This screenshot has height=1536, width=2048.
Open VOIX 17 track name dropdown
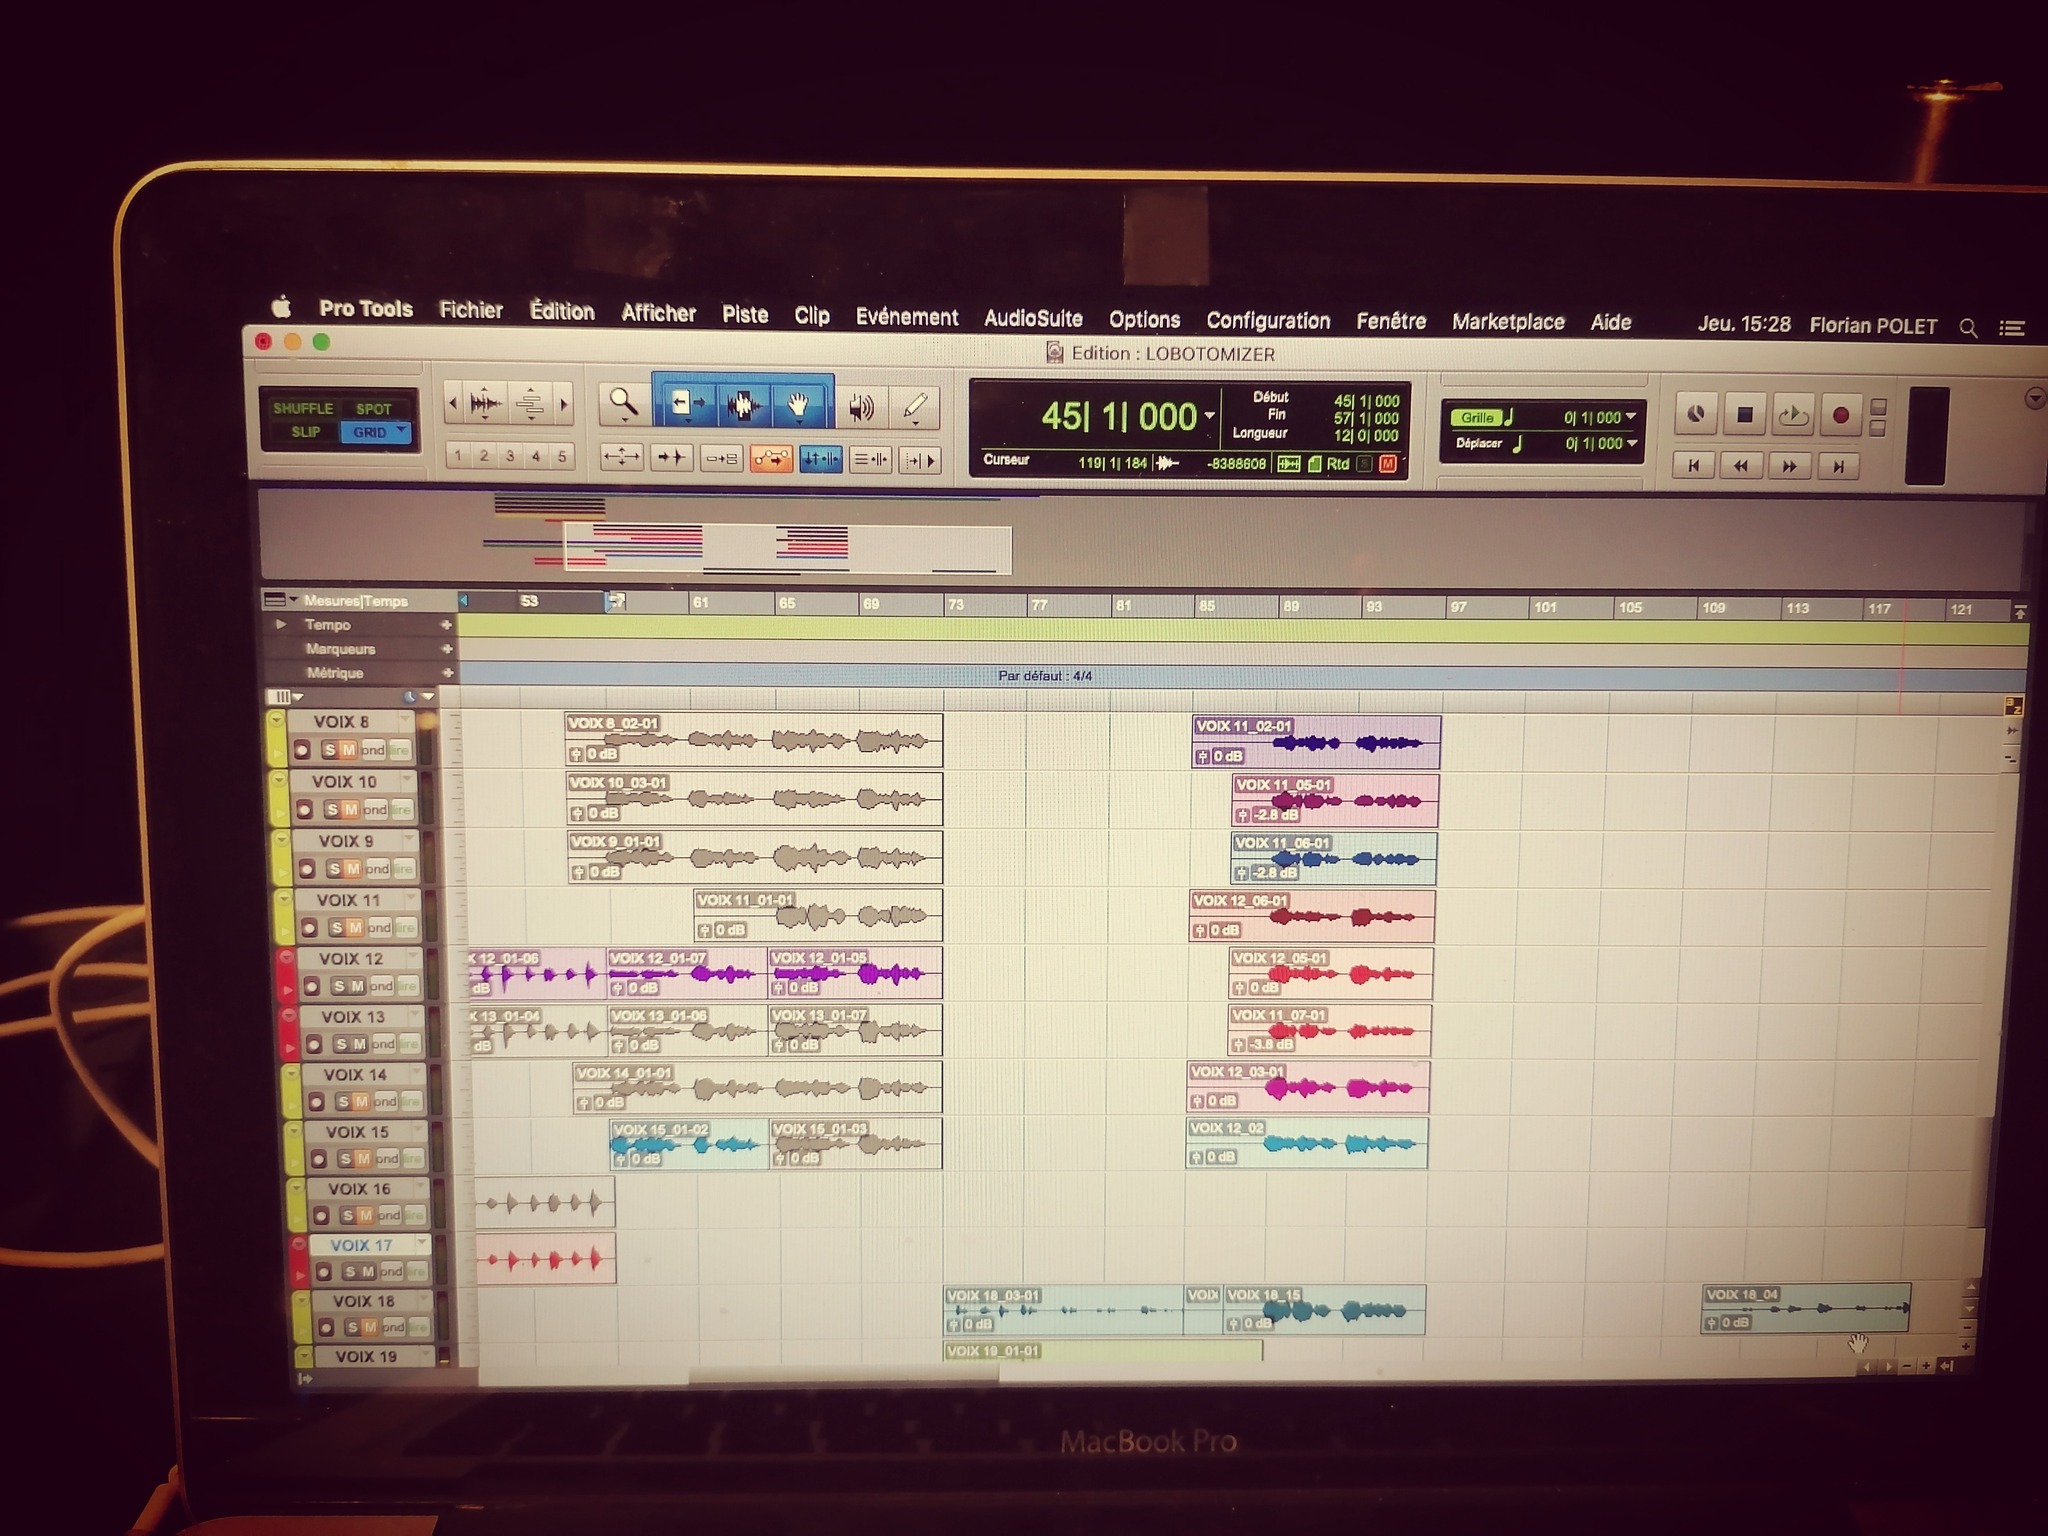click(422, 1244)
